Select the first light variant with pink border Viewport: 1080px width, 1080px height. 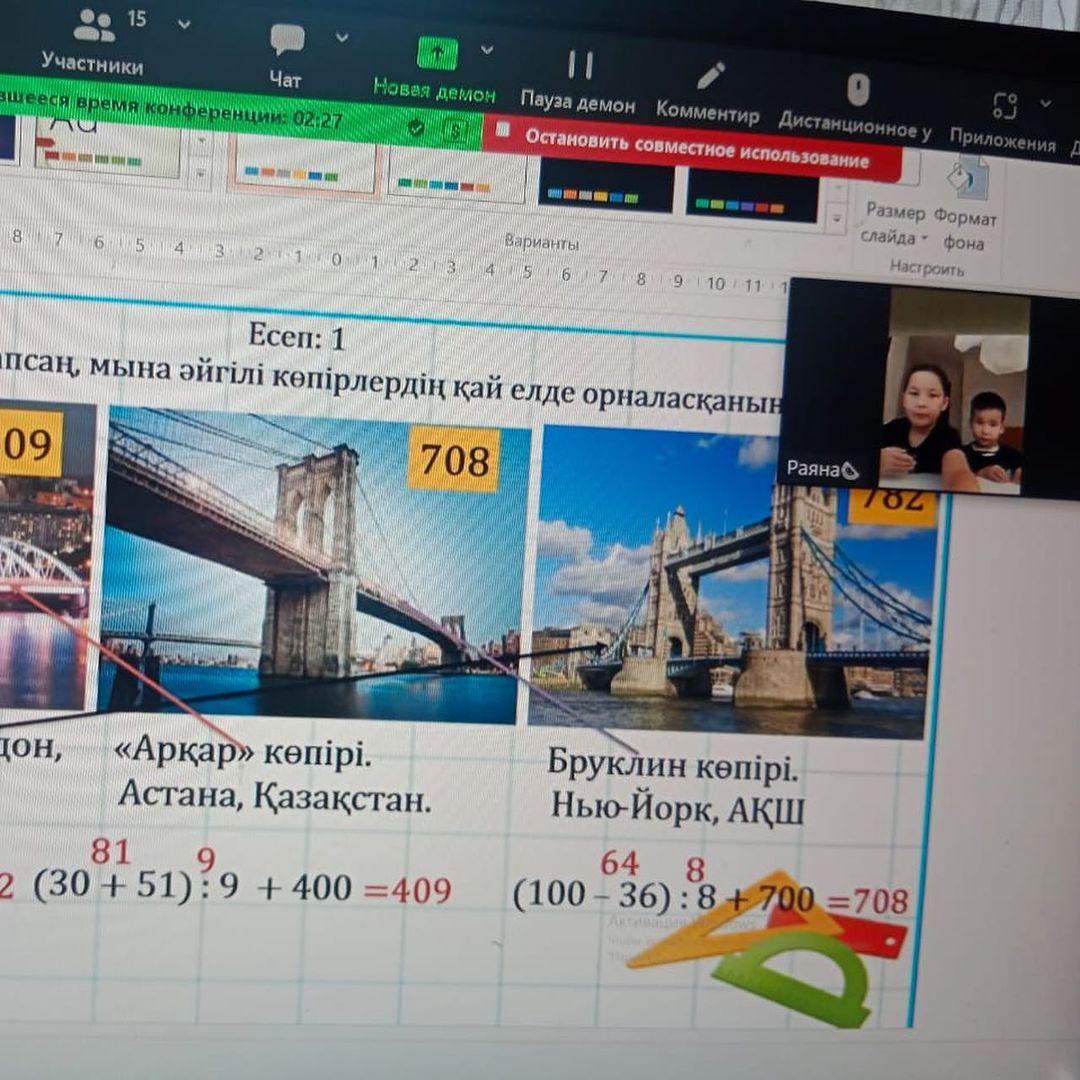coord(304,164)
